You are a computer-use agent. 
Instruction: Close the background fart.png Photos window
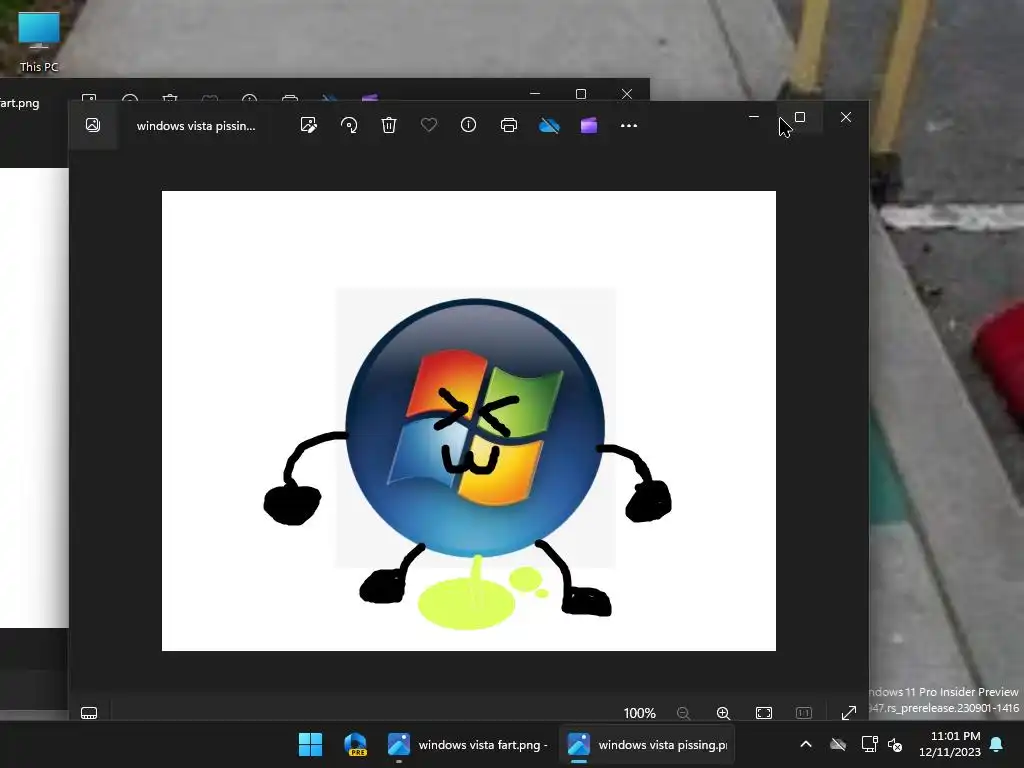tap(627, 94)
